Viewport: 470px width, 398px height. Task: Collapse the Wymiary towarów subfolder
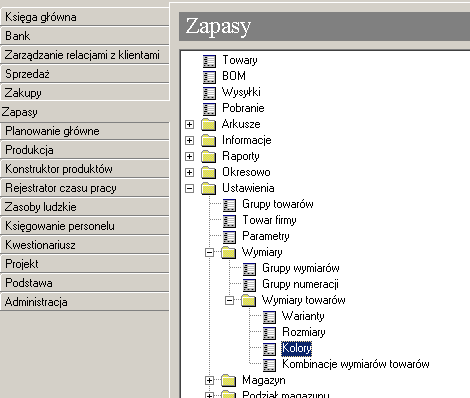(x=229, y=300)
